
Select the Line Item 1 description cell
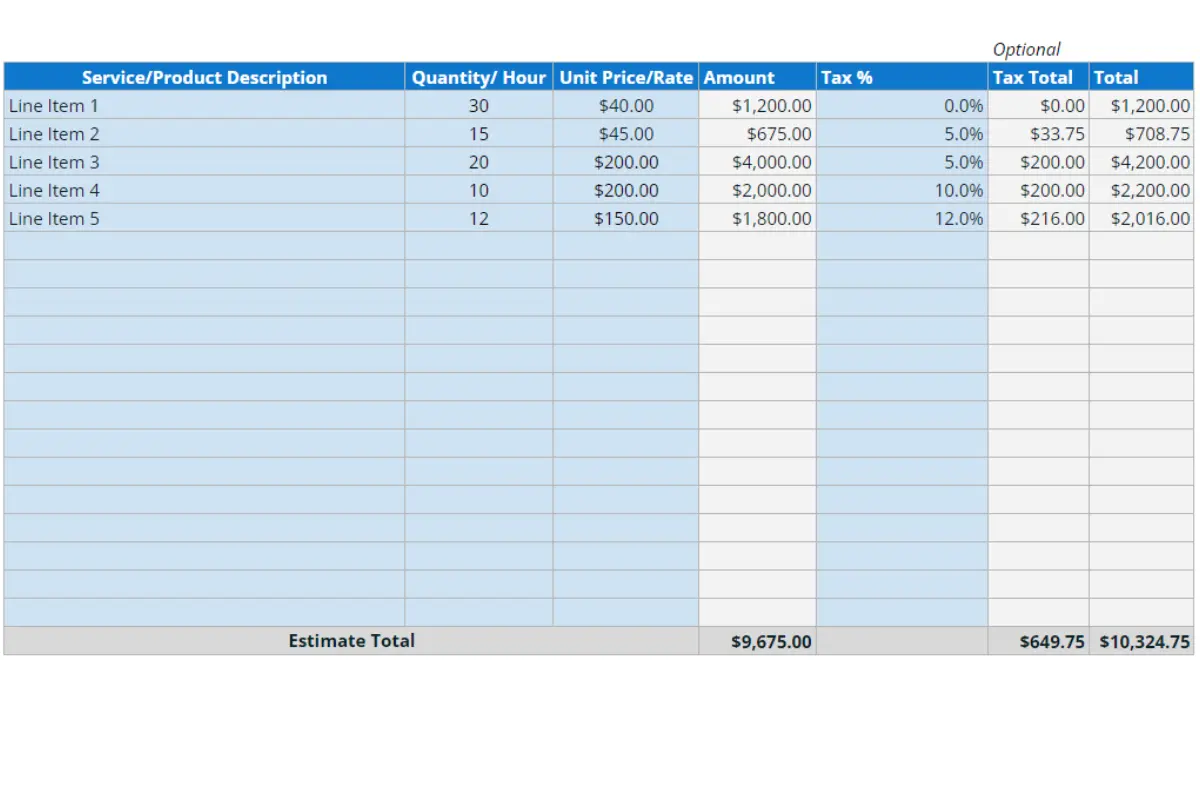tap(204, 105)
